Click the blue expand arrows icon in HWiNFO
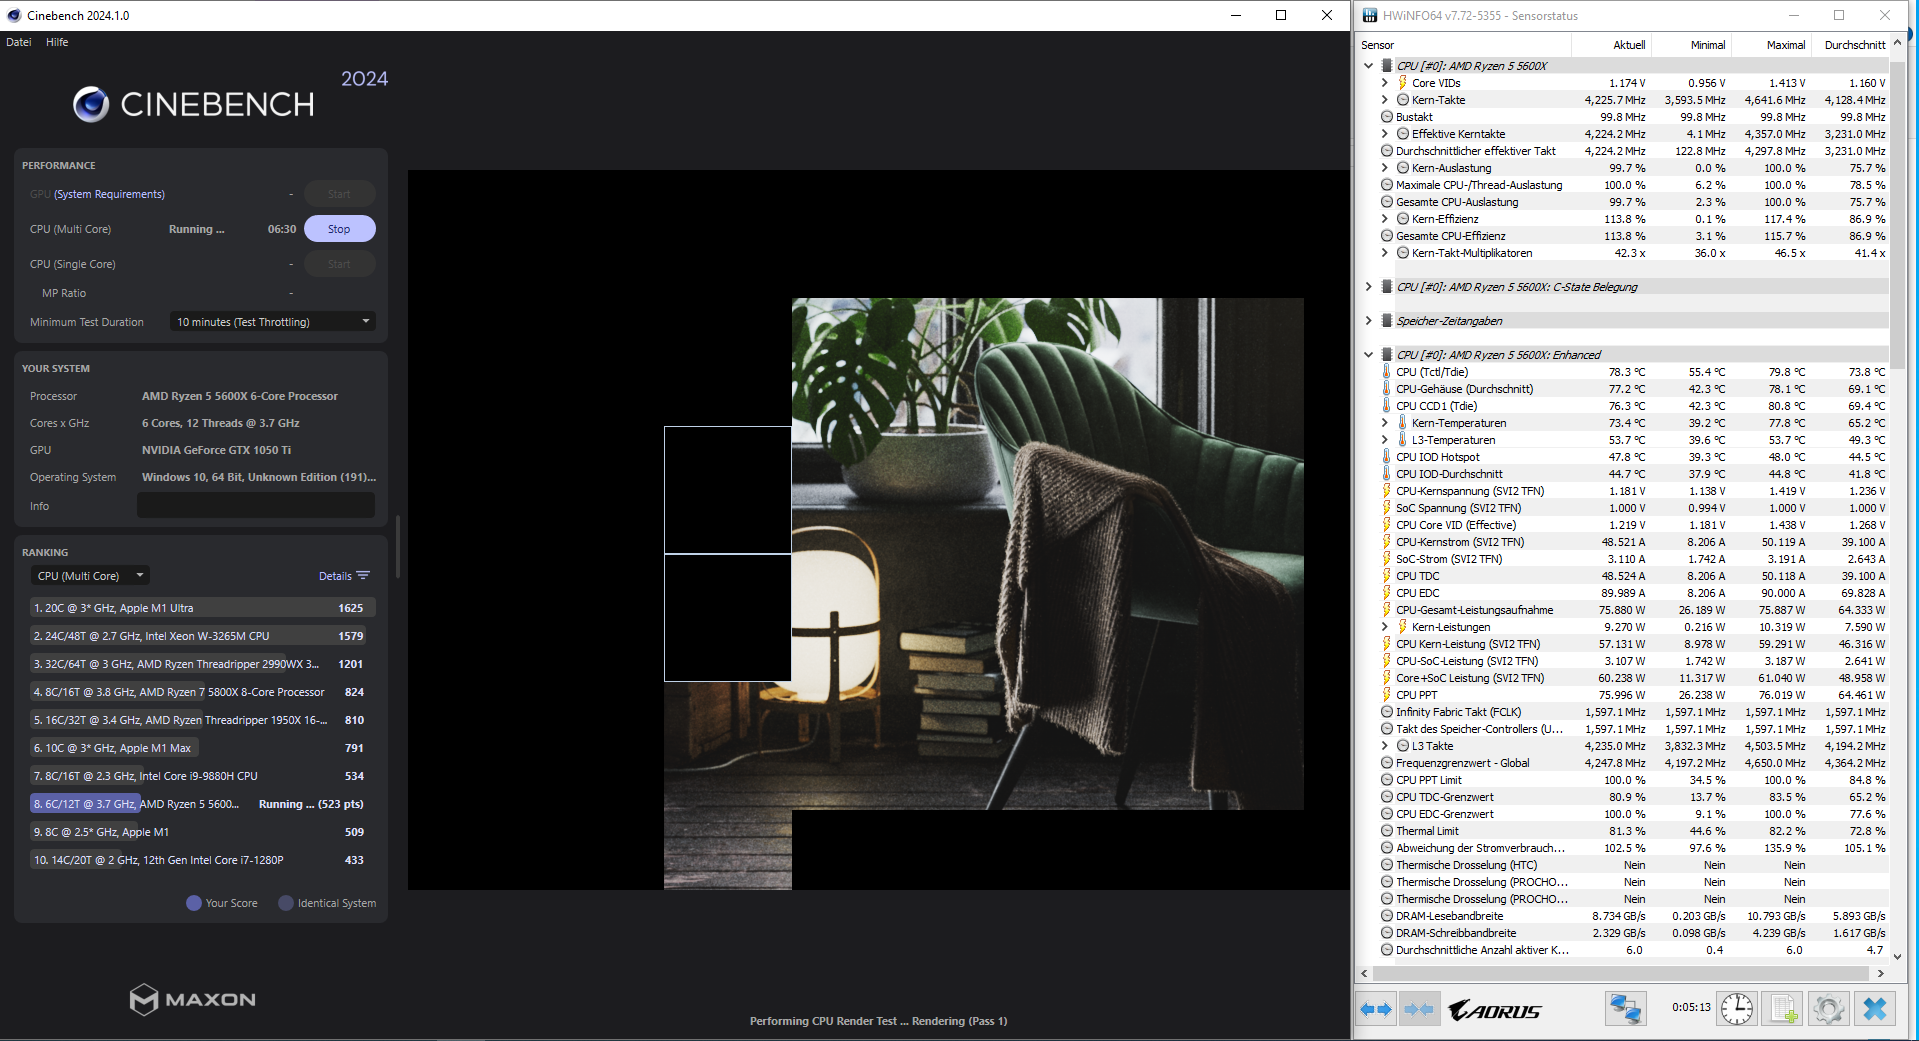This screenshot has height=1041, width=1919. [1376, 1009]
